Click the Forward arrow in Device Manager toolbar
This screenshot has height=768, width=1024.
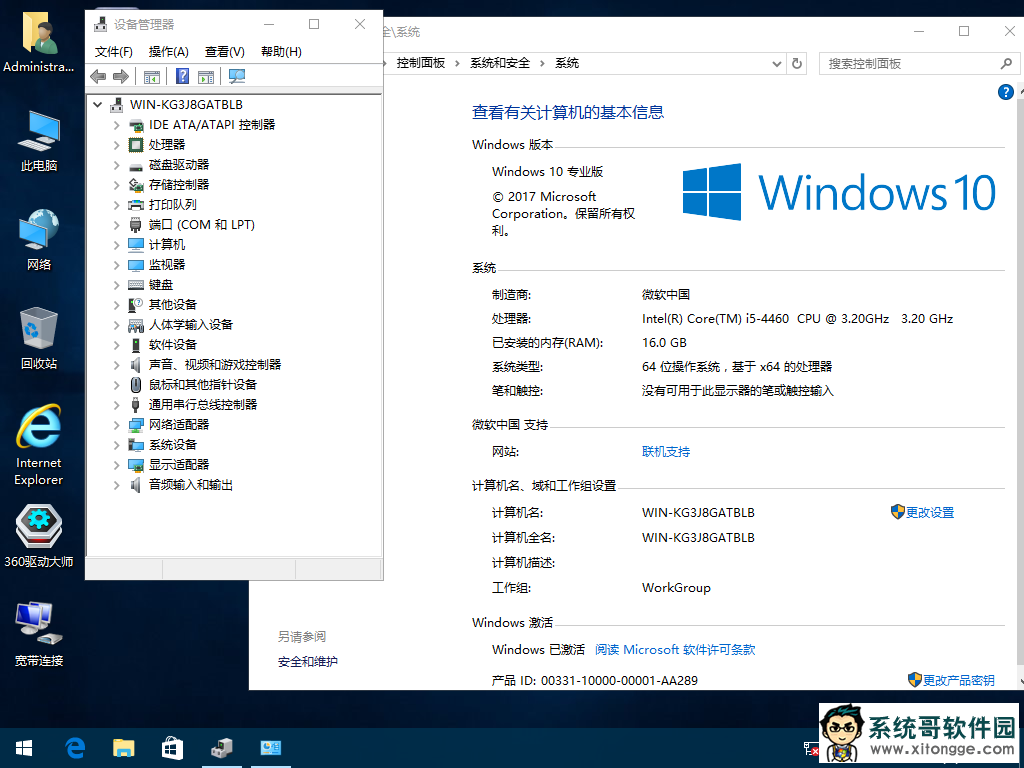point(121,77)
